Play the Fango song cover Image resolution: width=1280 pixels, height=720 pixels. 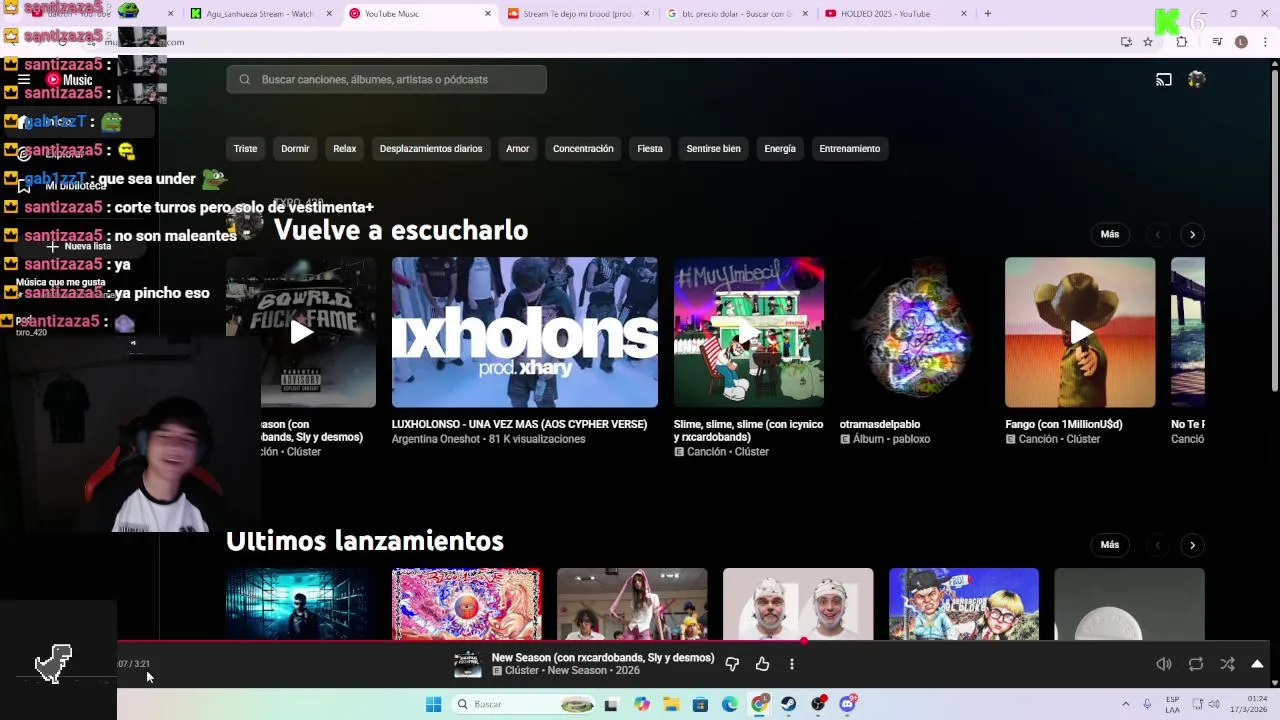(x=1080, y=332)
